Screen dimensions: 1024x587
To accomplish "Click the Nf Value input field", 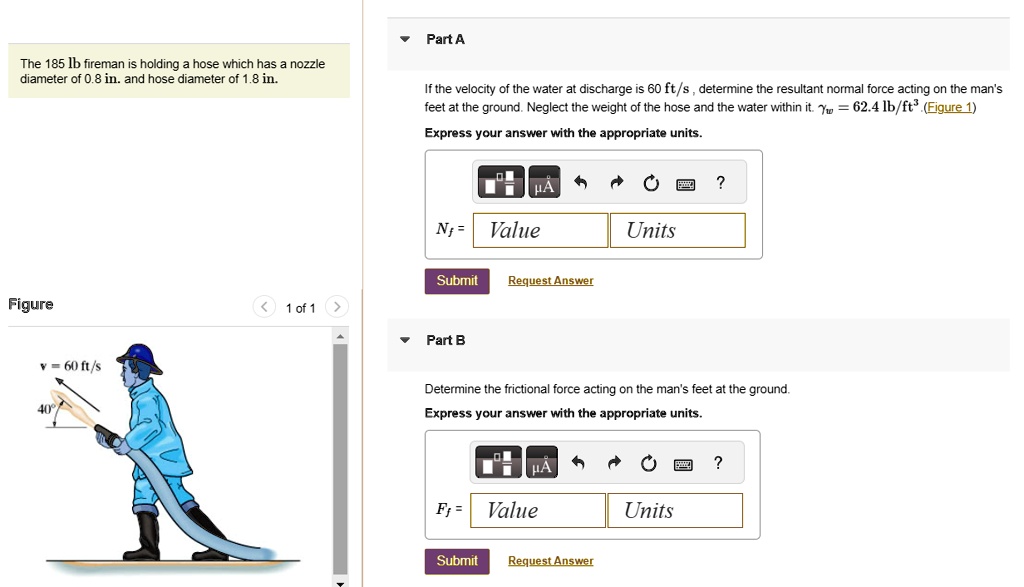I will click(x=540, y=230).
